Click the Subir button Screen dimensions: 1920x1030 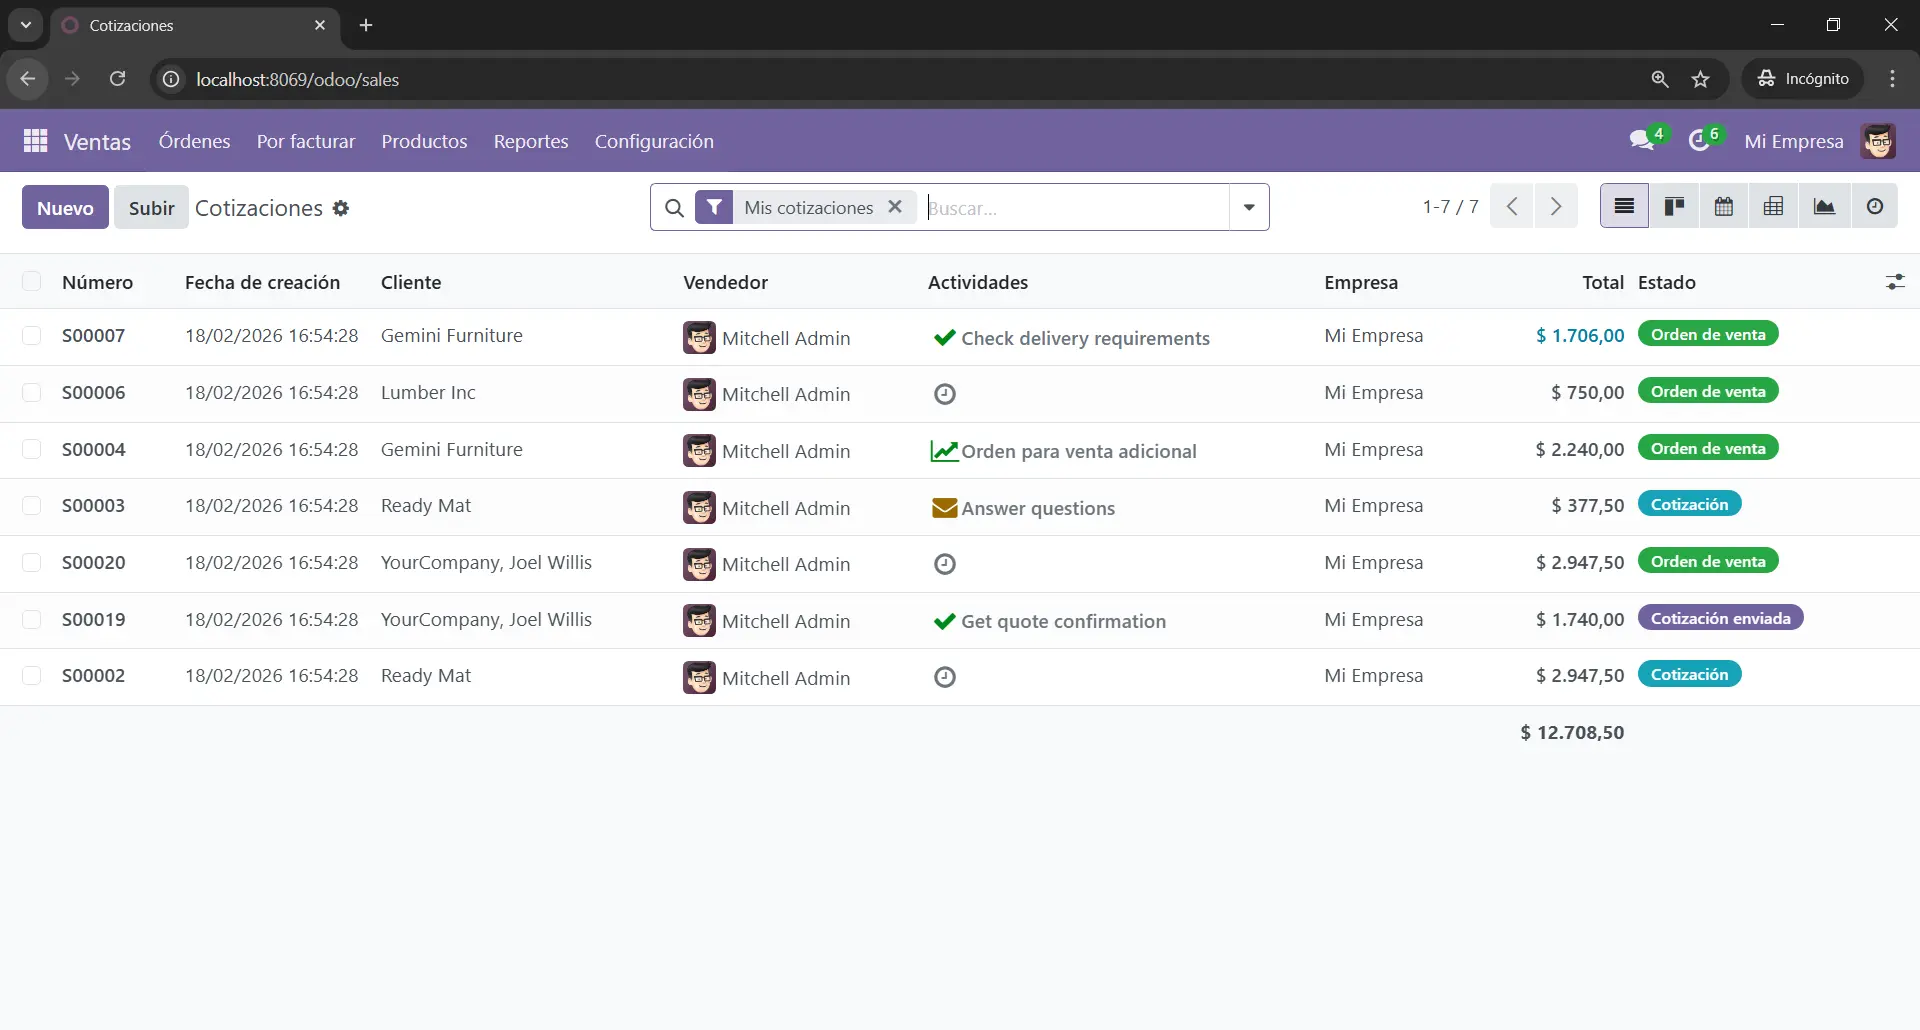coord(151,208)
